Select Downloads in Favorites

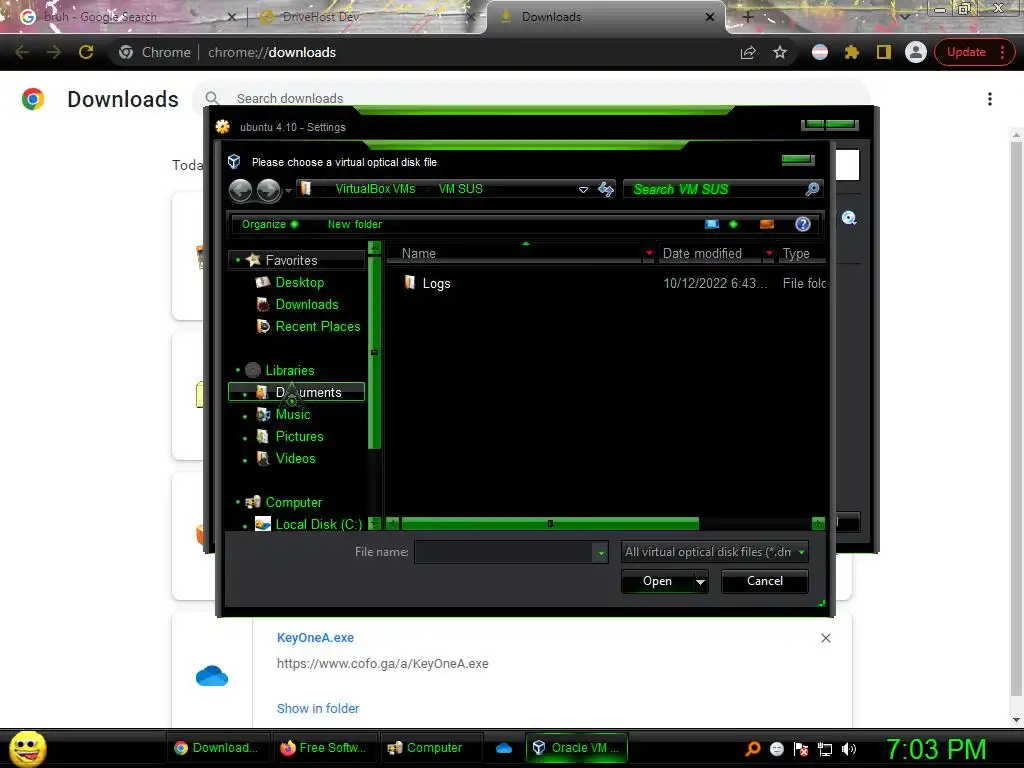[306, 304]
